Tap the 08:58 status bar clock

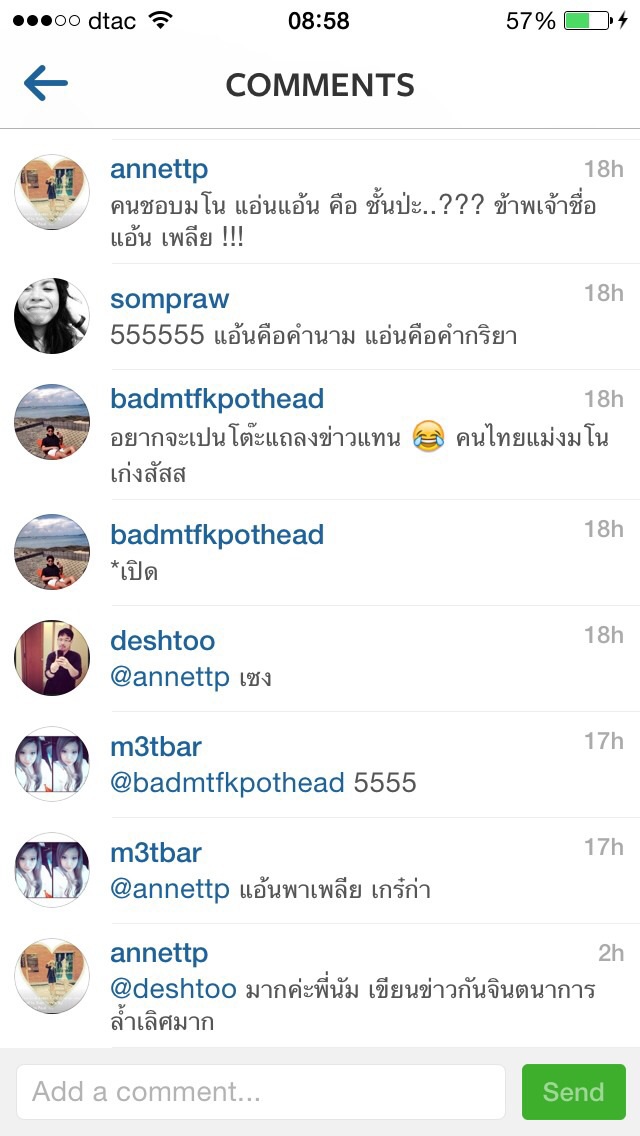319,21
